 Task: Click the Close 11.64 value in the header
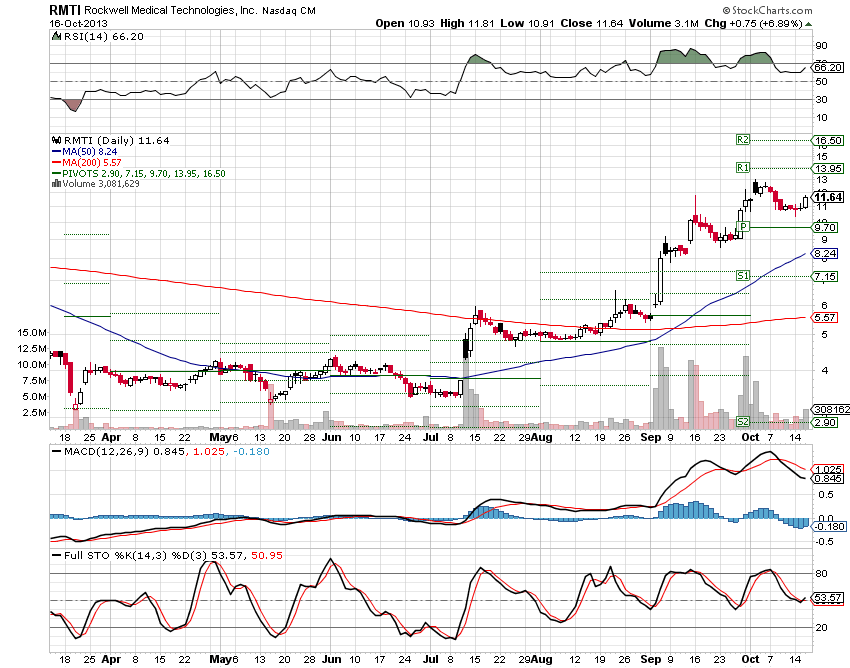592,23
